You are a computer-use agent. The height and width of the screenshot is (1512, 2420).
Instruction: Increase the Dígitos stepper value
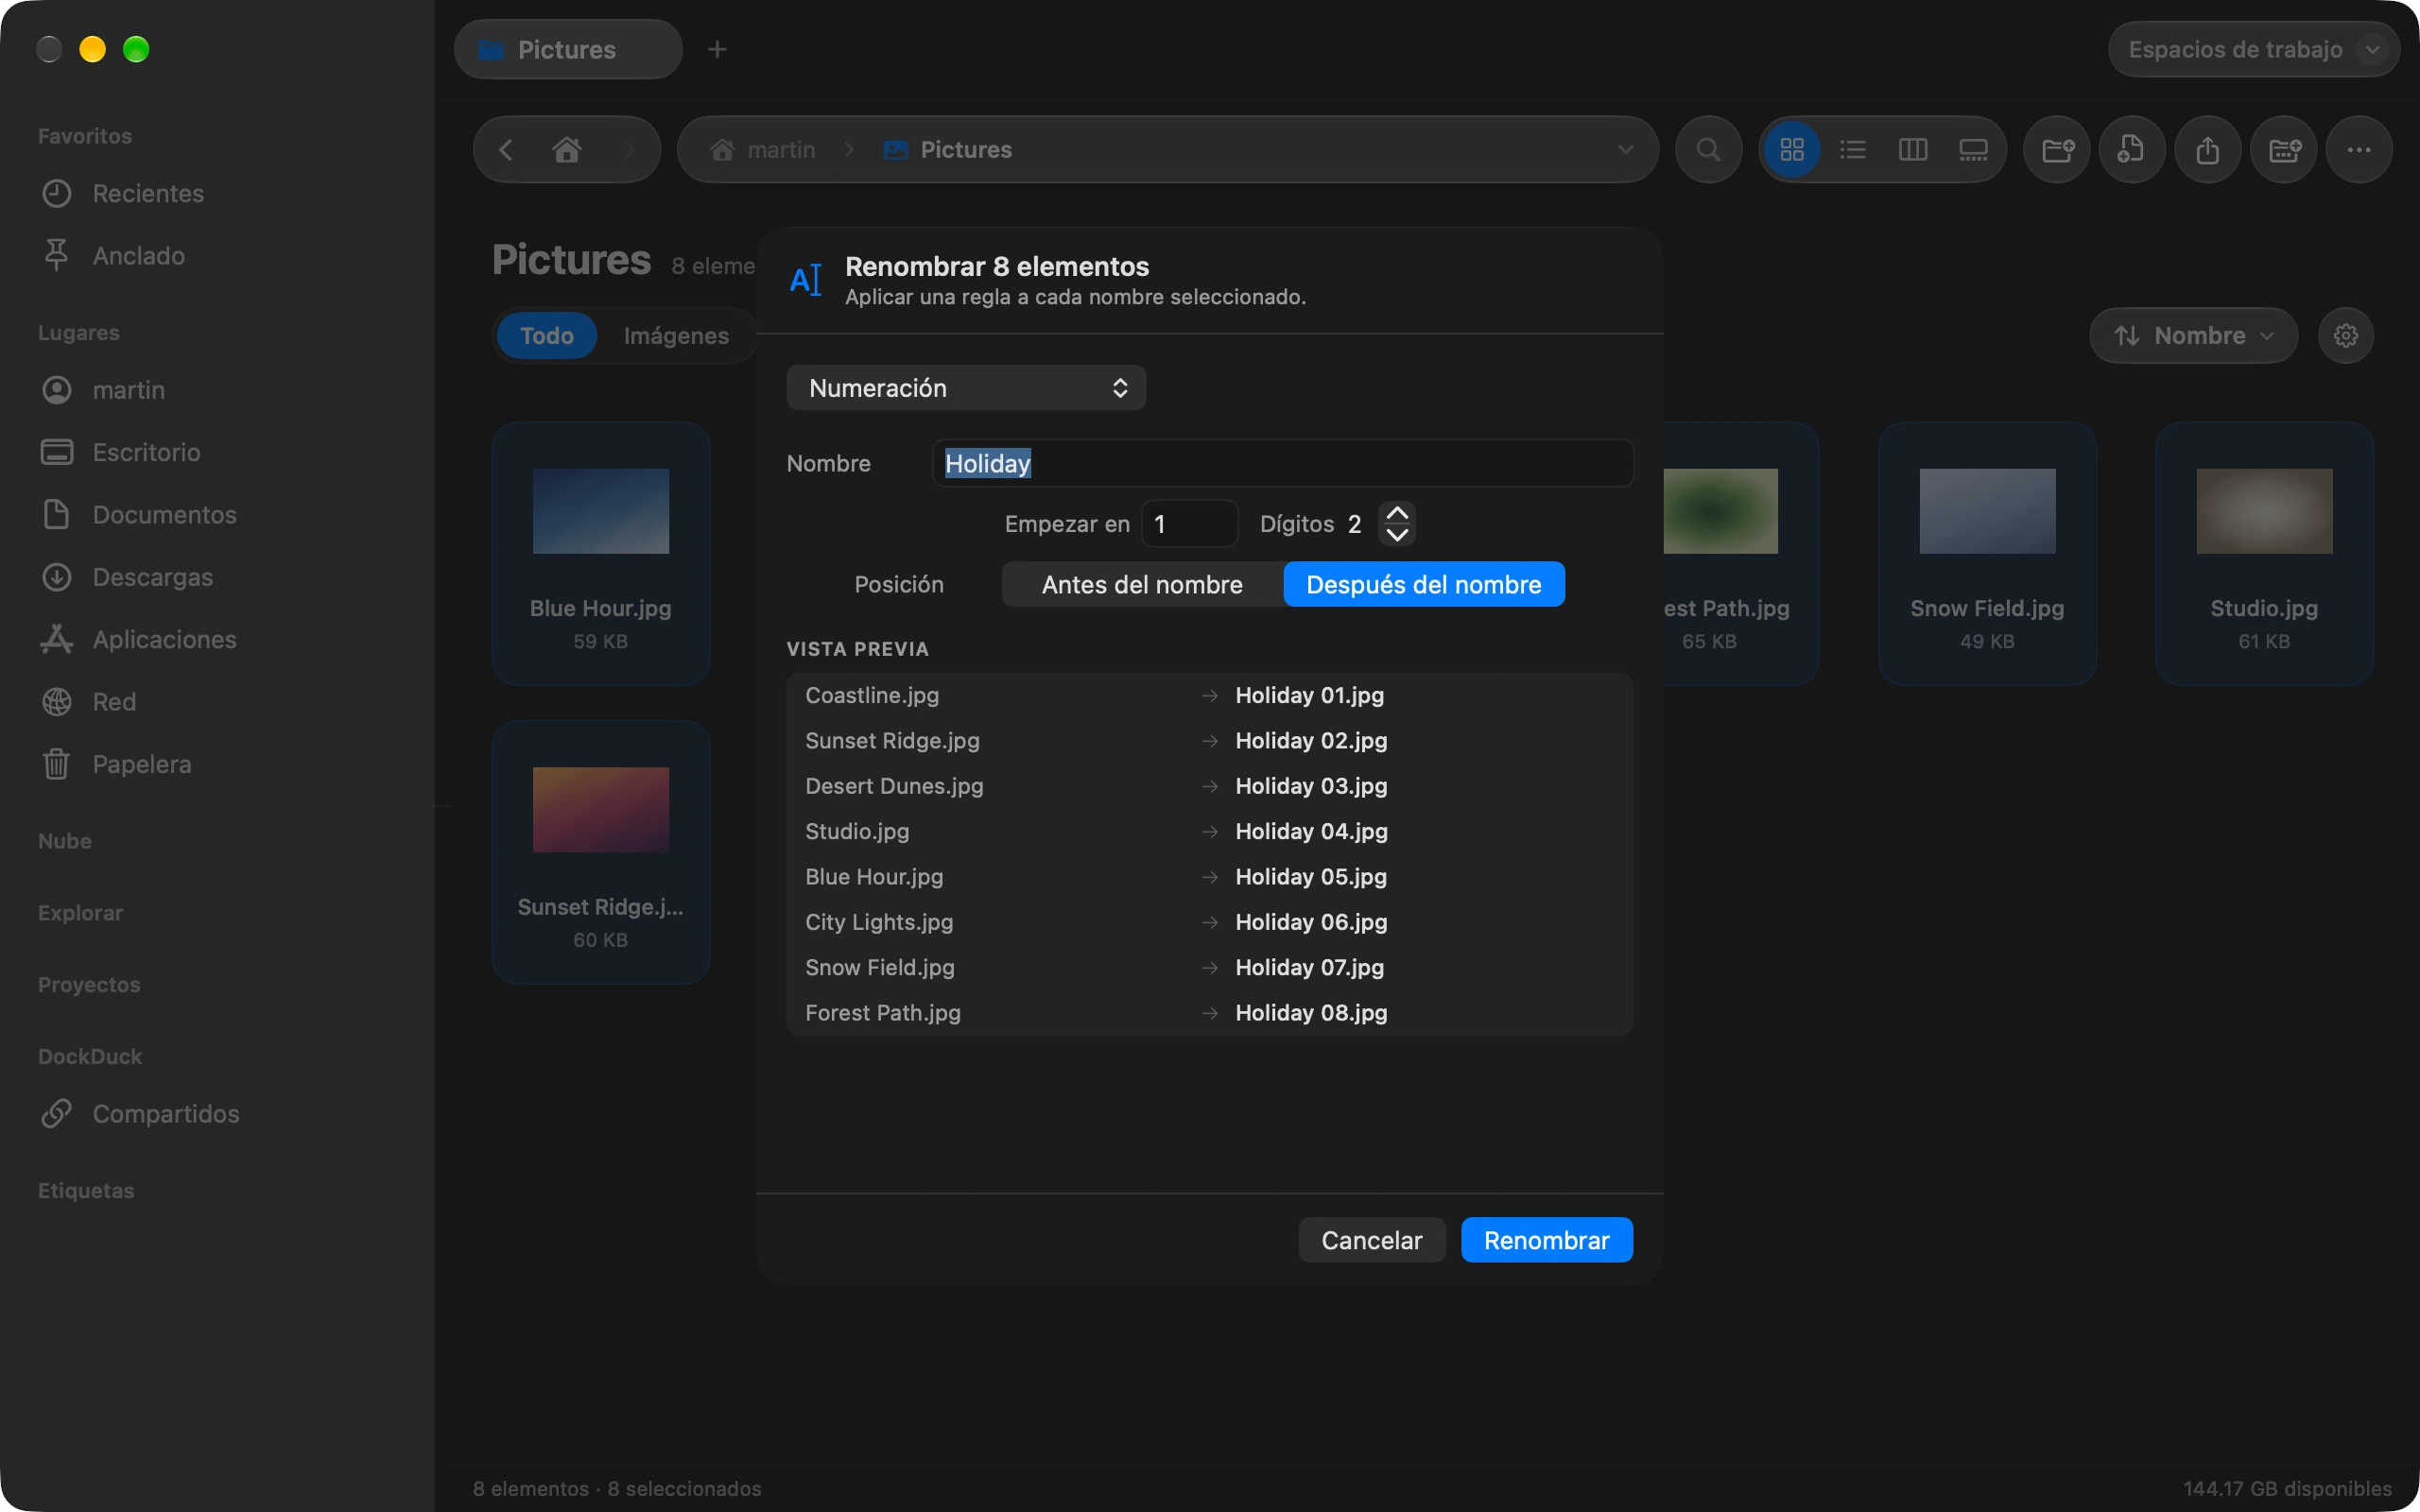pyautogui.click(x=1397, y=513)
